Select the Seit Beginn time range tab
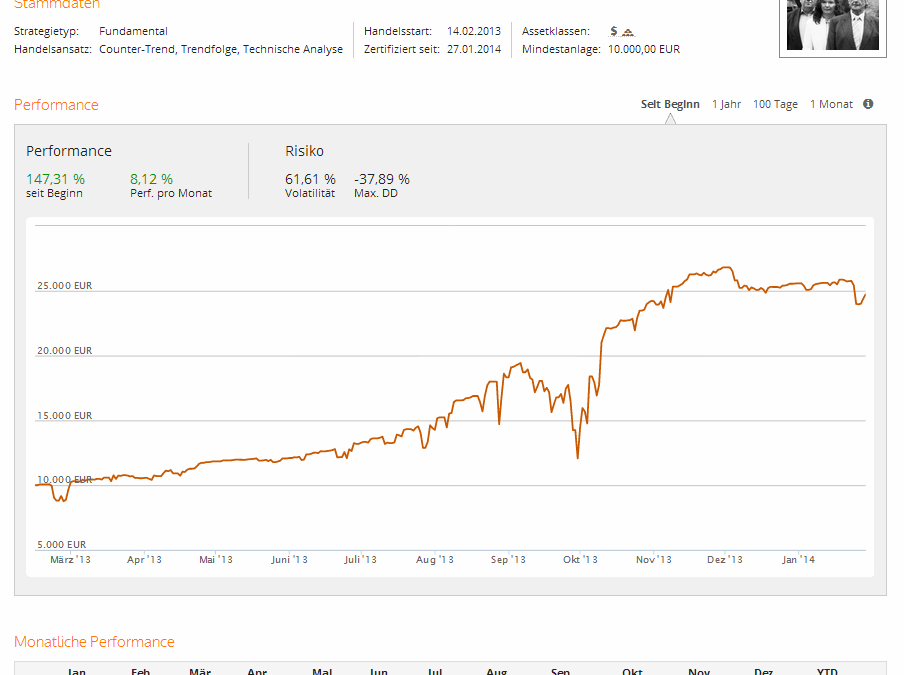 pyautogui.click(x=670, y=104)
